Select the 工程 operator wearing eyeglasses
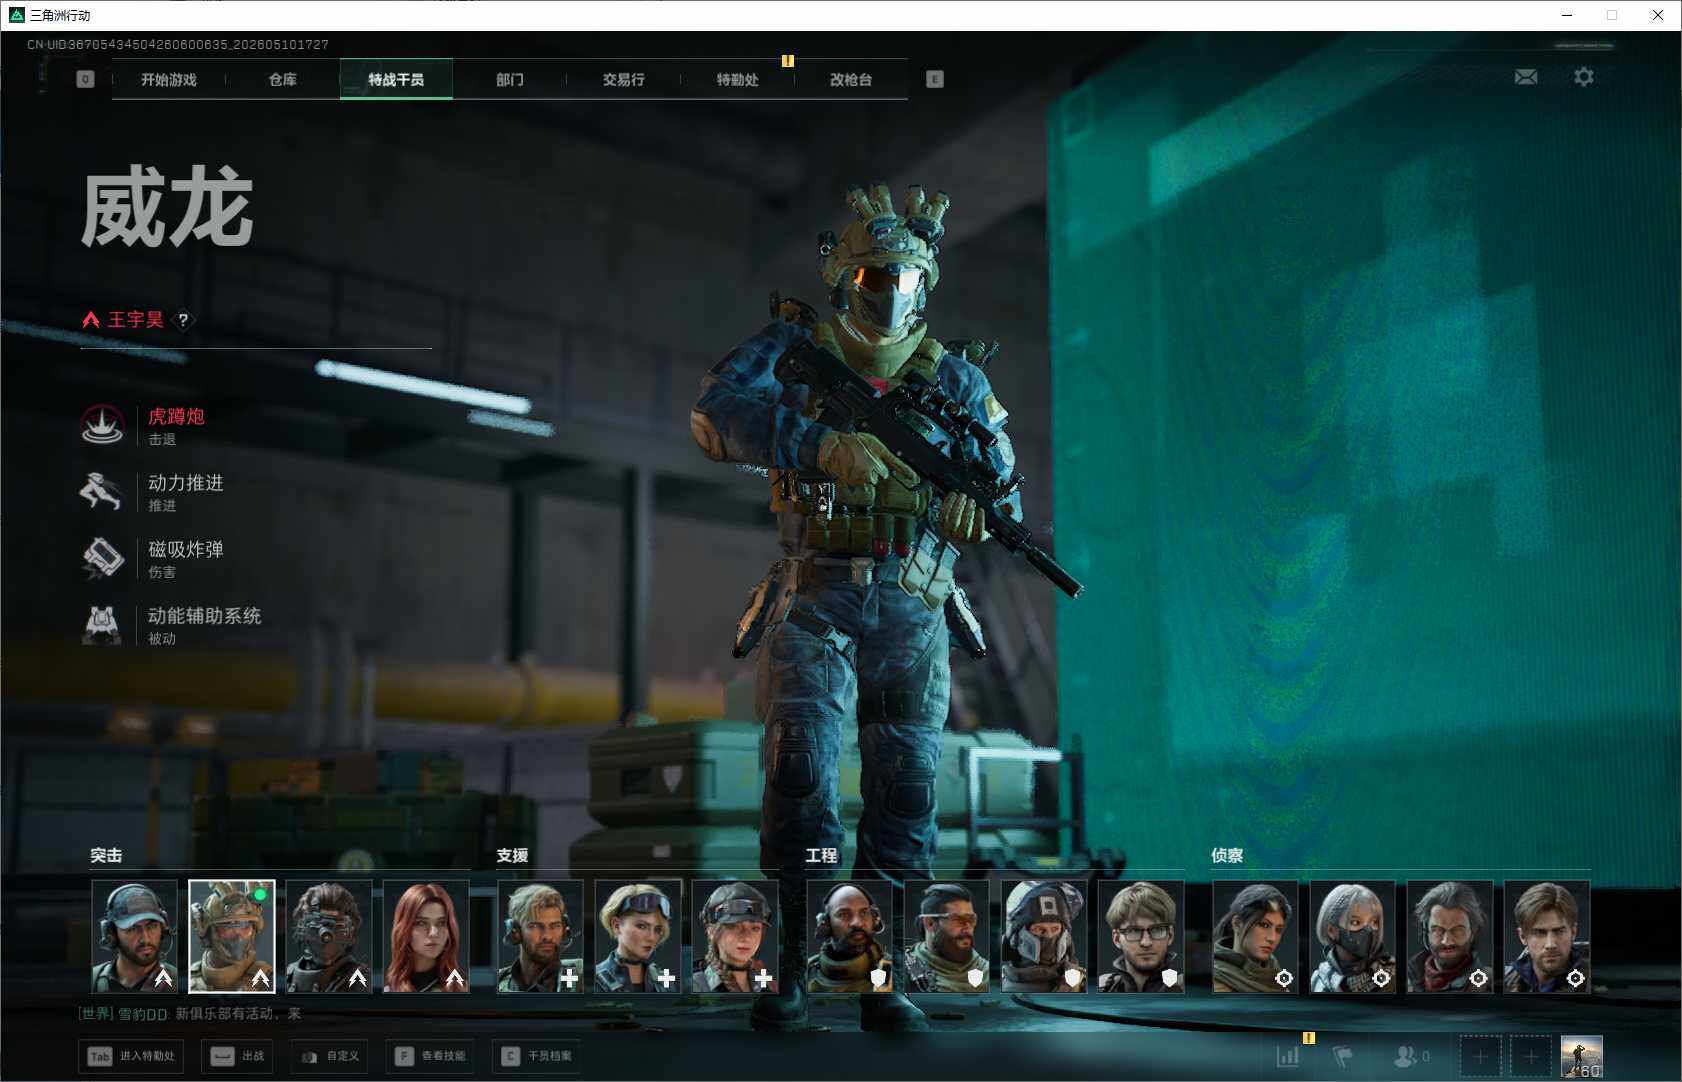1682x1082 pixels. (1140, 937)
